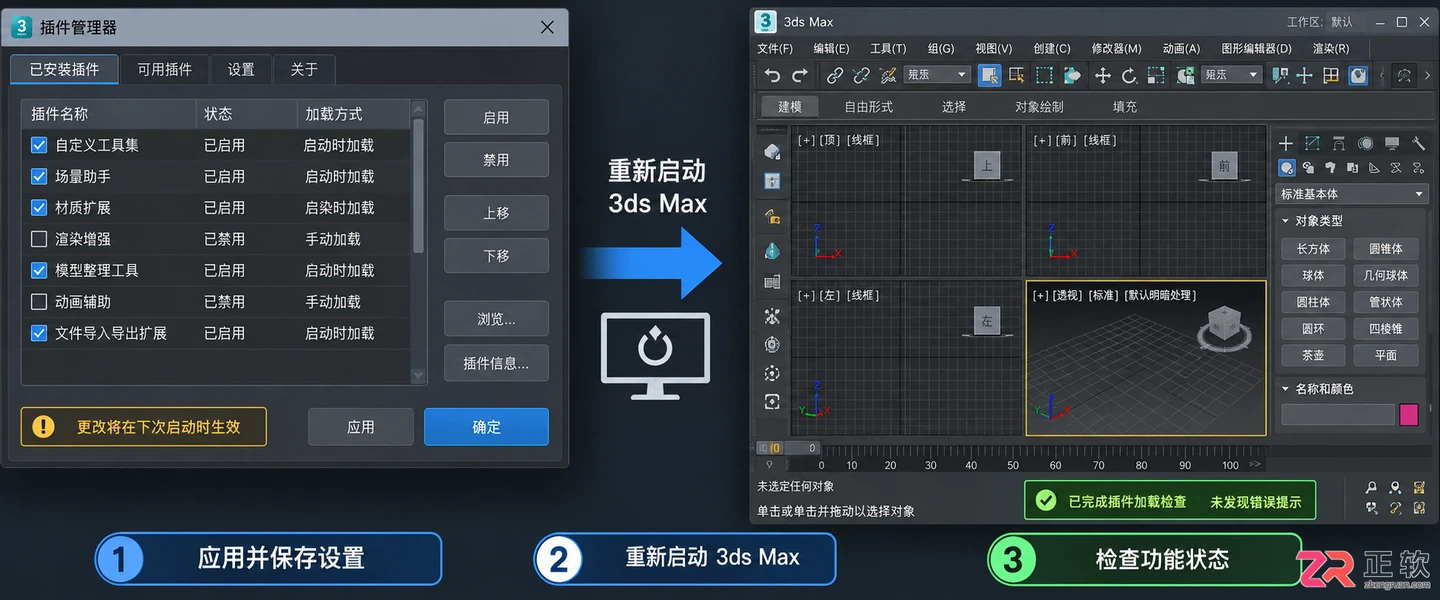Select the Move tool (four-way arrows)
1440x600 pixels.
click(x=1103, y=75)
